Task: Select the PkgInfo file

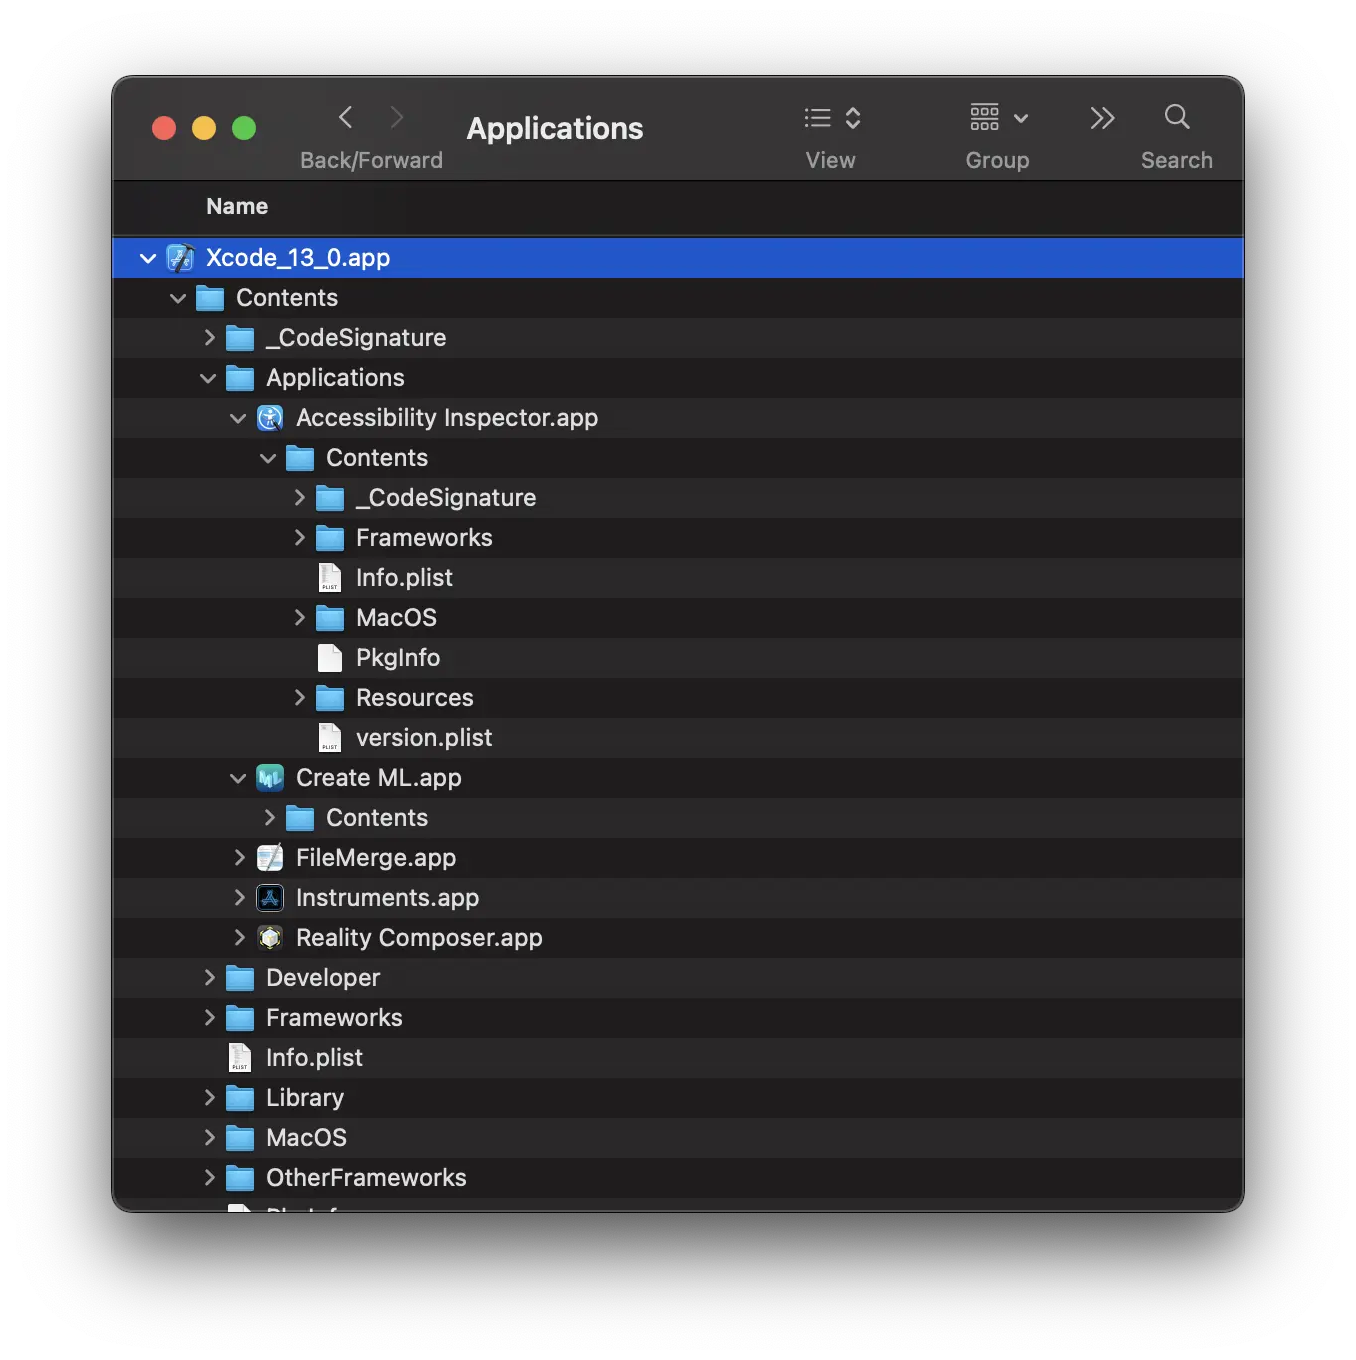Action: (397, 658)
